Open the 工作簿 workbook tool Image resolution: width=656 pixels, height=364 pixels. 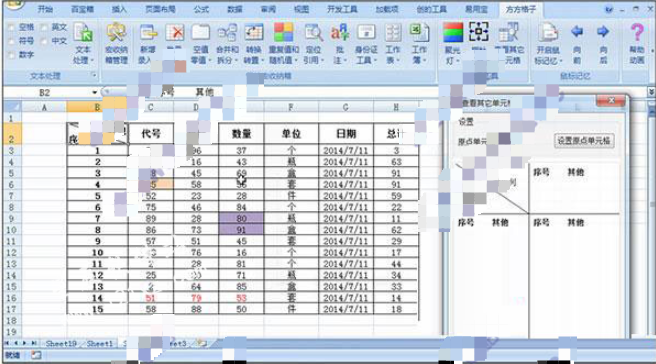[419, 44]
